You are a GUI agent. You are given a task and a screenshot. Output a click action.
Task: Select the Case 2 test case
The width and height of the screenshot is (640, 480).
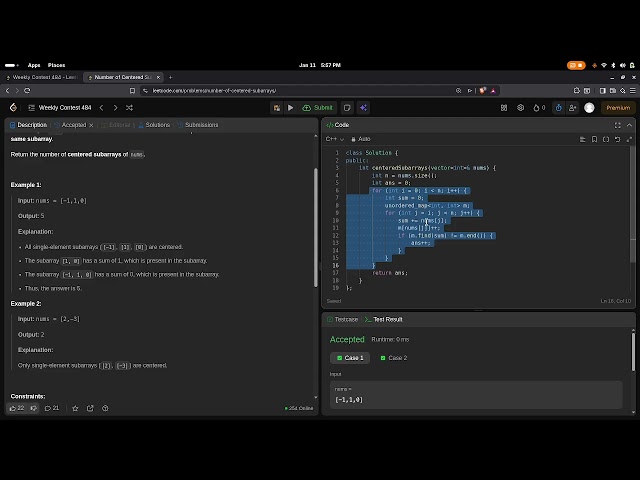pos(394,358)
